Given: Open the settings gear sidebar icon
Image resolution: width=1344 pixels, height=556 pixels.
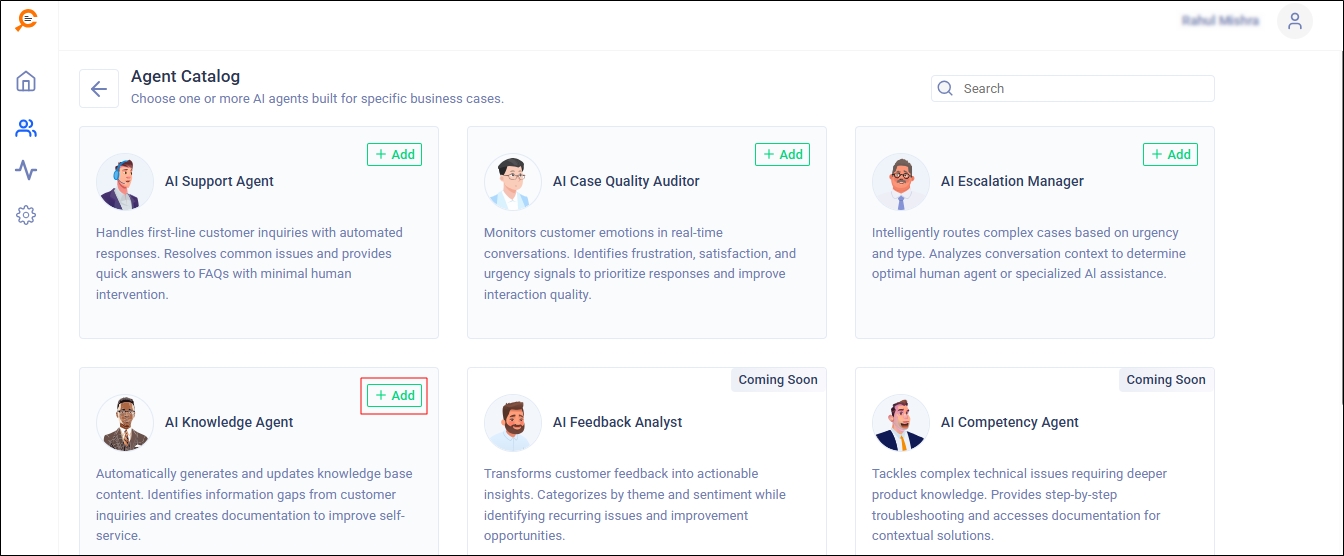Looking at the screenshot, I should tap(26, 214).
